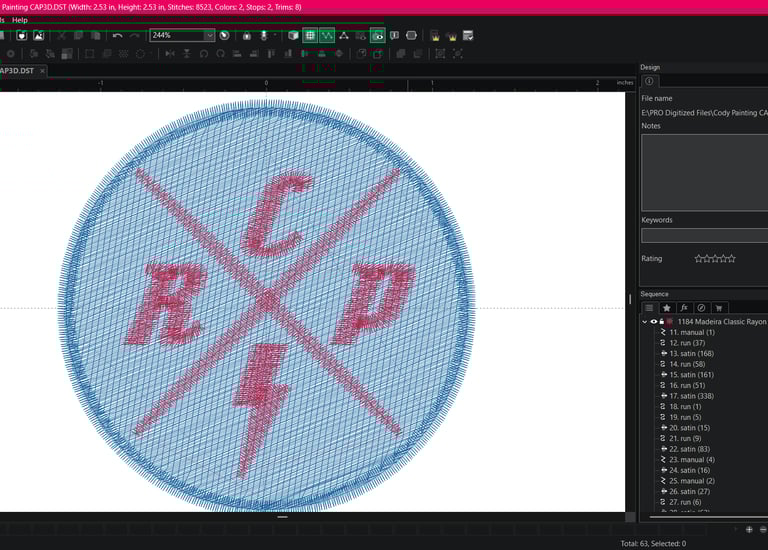The image size is (768, 550).
Task: Click the rotate counterclockwise icon
Action: [204, 54]
